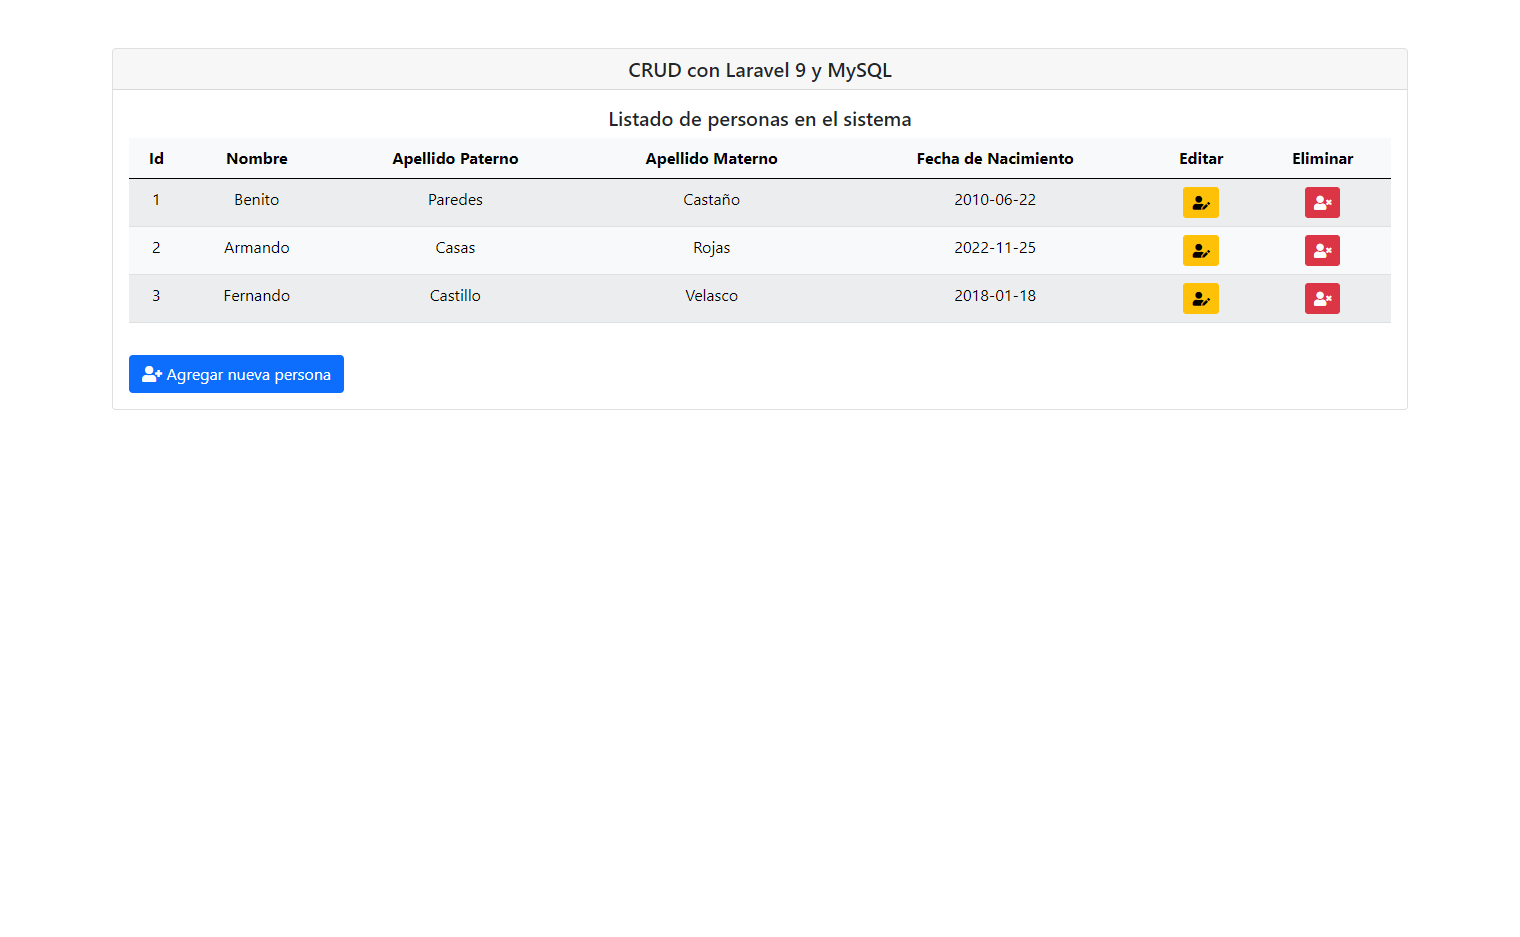Click the Castaño surname cell

[711, 200]
